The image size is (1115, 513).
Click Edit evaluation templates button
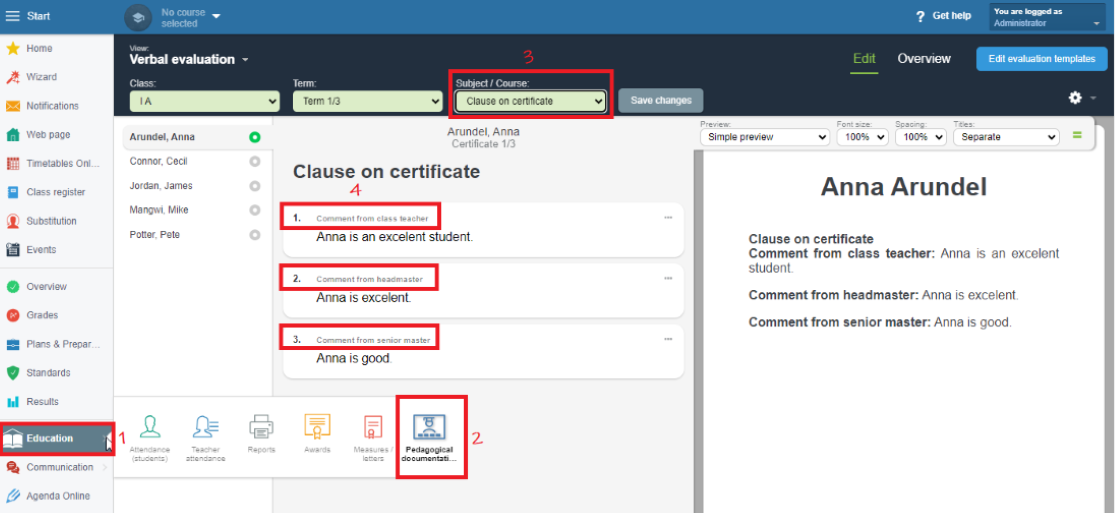pyautogui.click(x=1042, y=59)
